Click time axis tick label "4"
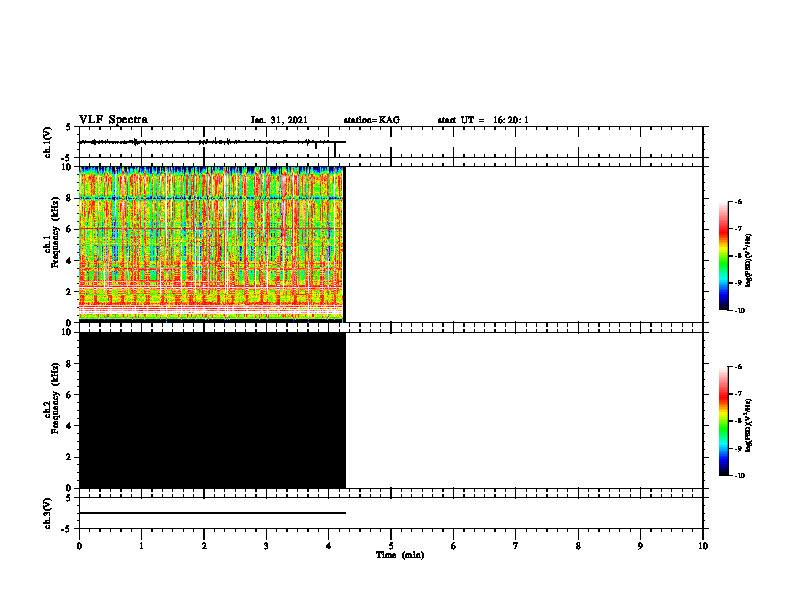 point(329,546)
